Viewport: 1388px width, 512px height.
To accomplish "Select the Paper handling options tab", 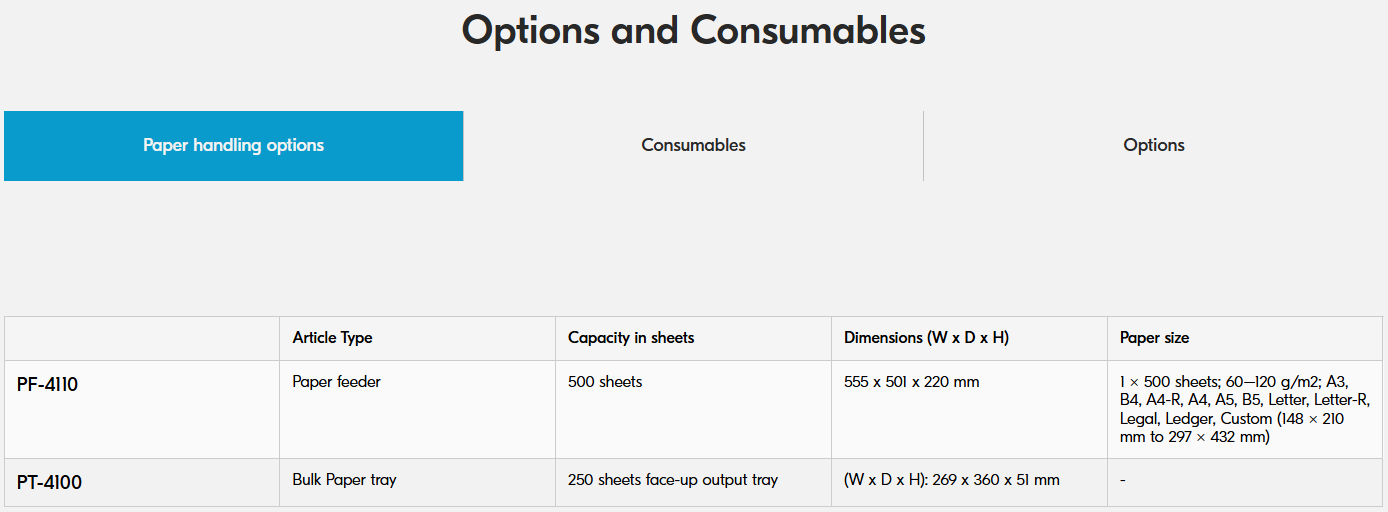I will [233, 146].
